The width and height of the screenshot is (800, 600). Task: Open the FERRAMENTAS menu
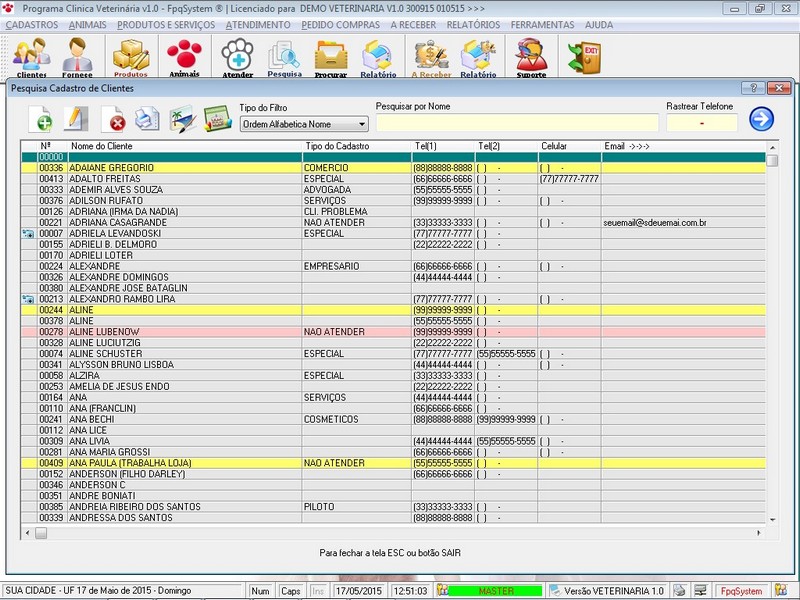point(542,25)
